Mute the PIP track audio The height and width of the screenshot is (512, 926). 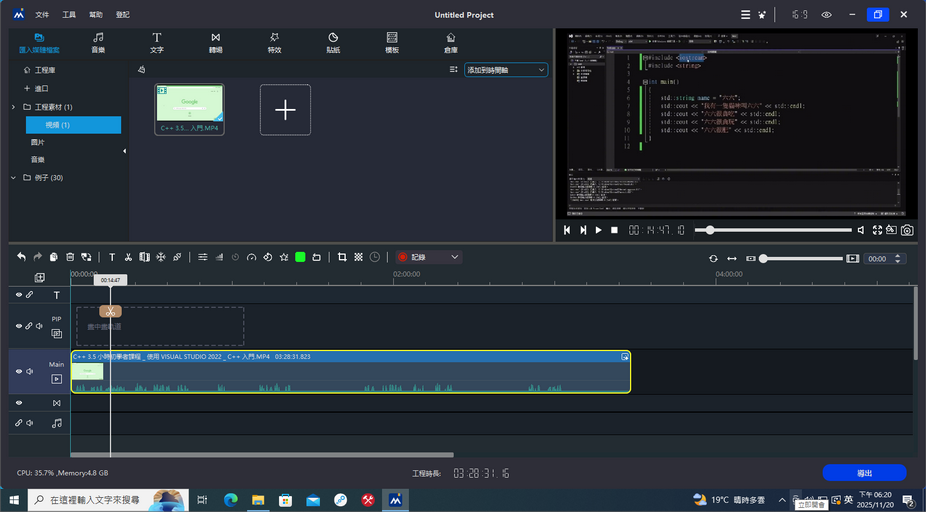pyautogui.click(x=40, y=326)
